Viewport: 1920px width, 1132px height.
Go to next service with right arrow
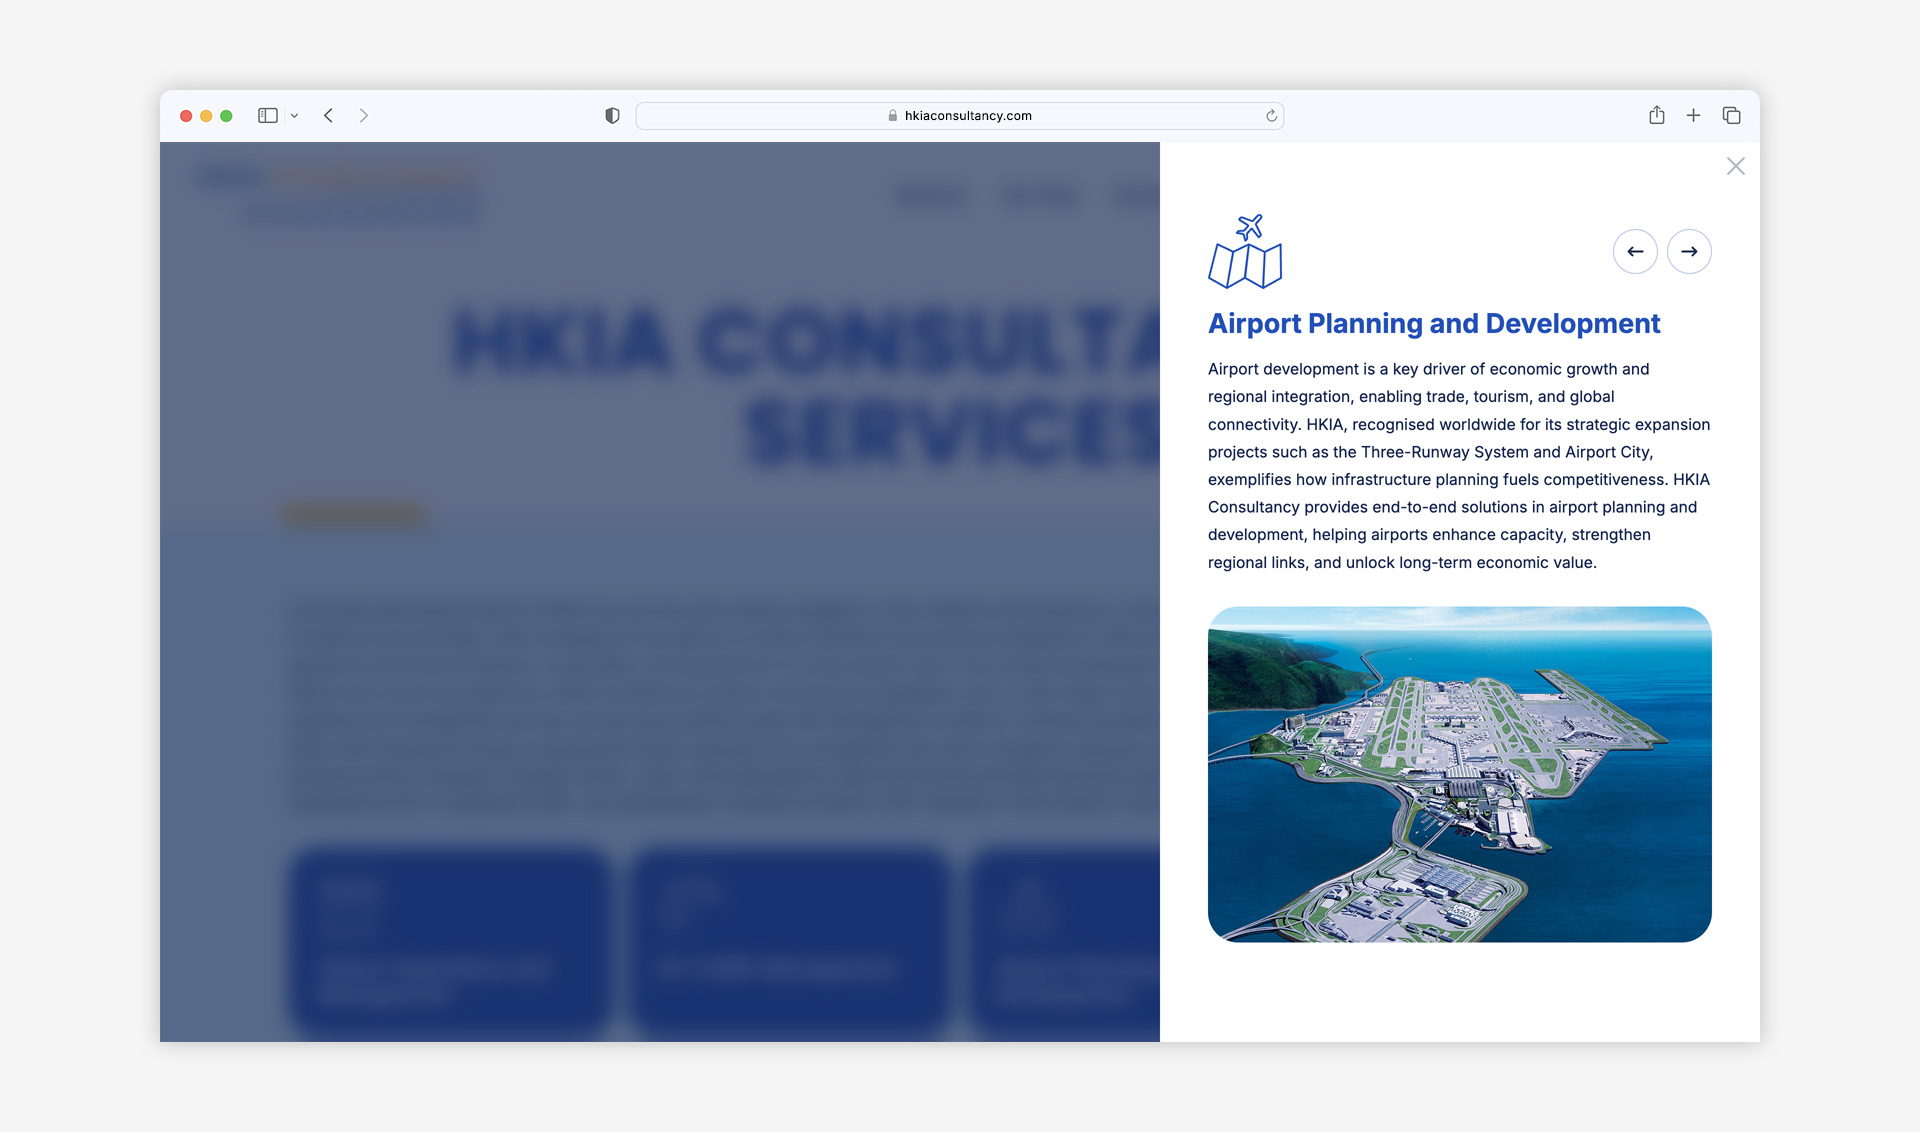coord(1689,251)
